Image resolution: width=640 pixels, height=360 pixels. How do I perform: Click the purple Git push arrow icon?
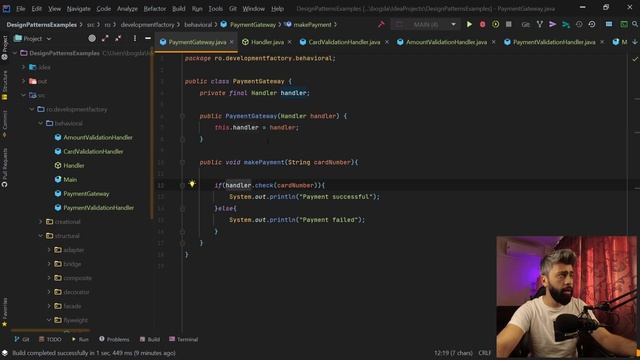(552, 24)
